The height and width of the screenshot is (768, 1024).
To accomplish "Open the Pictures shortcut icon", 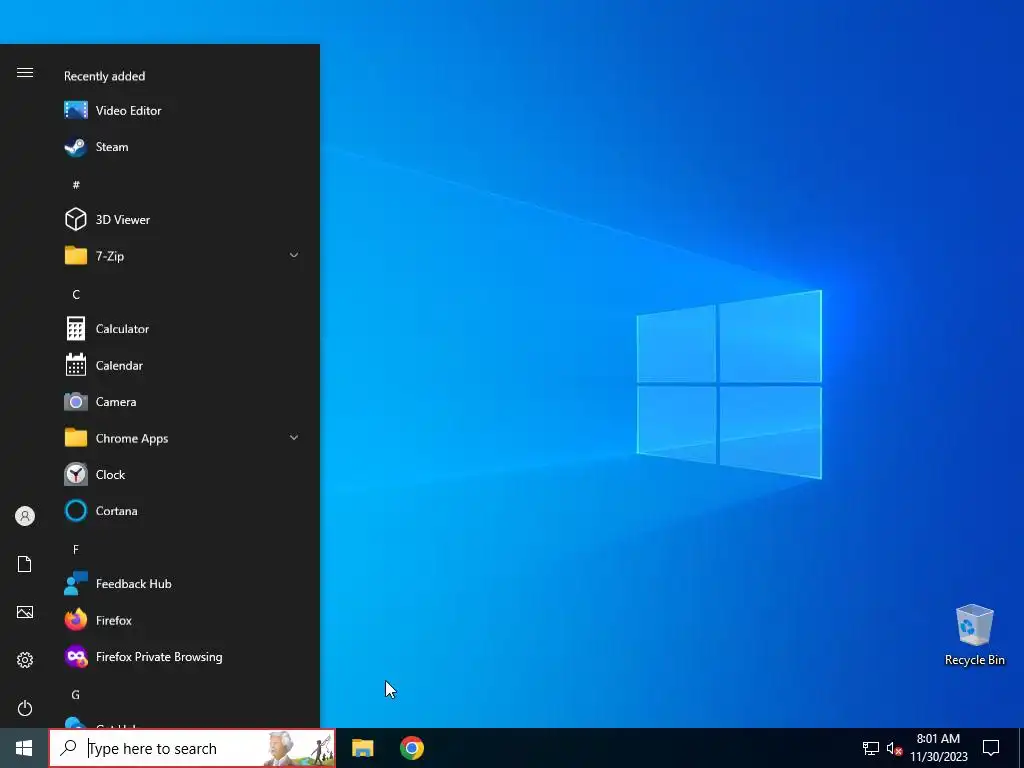I will pyautogui.click(x=25, y=612).
